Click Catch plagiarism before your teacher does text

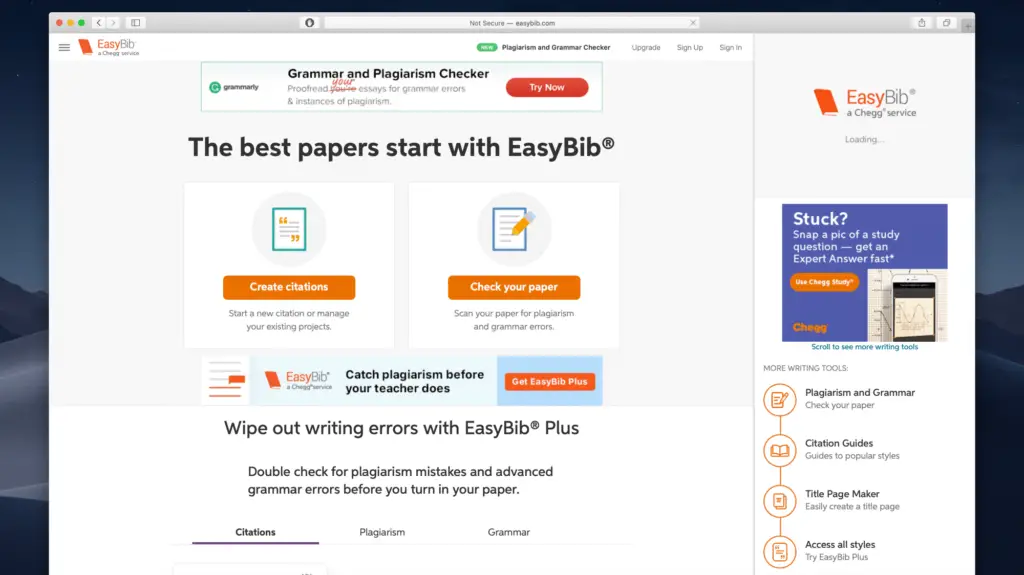[x=414, y=381]
